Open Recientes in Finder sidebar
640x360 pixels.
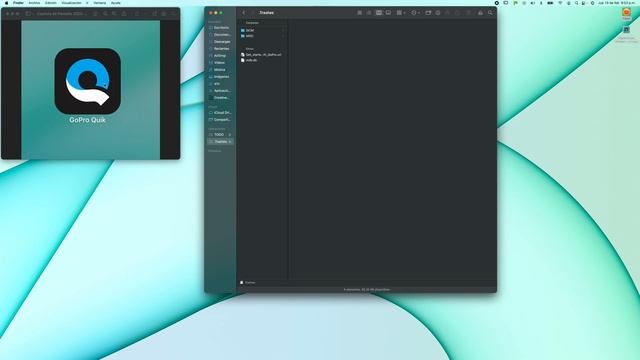[220, 49]
